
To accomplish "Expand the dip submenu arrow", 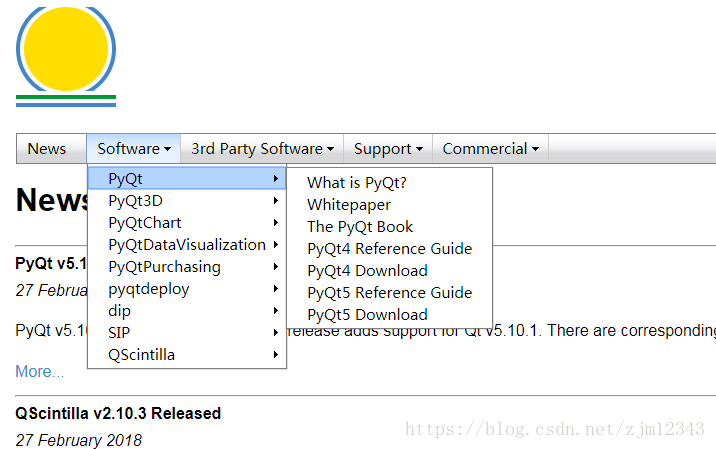I will [x=276, y=311].
